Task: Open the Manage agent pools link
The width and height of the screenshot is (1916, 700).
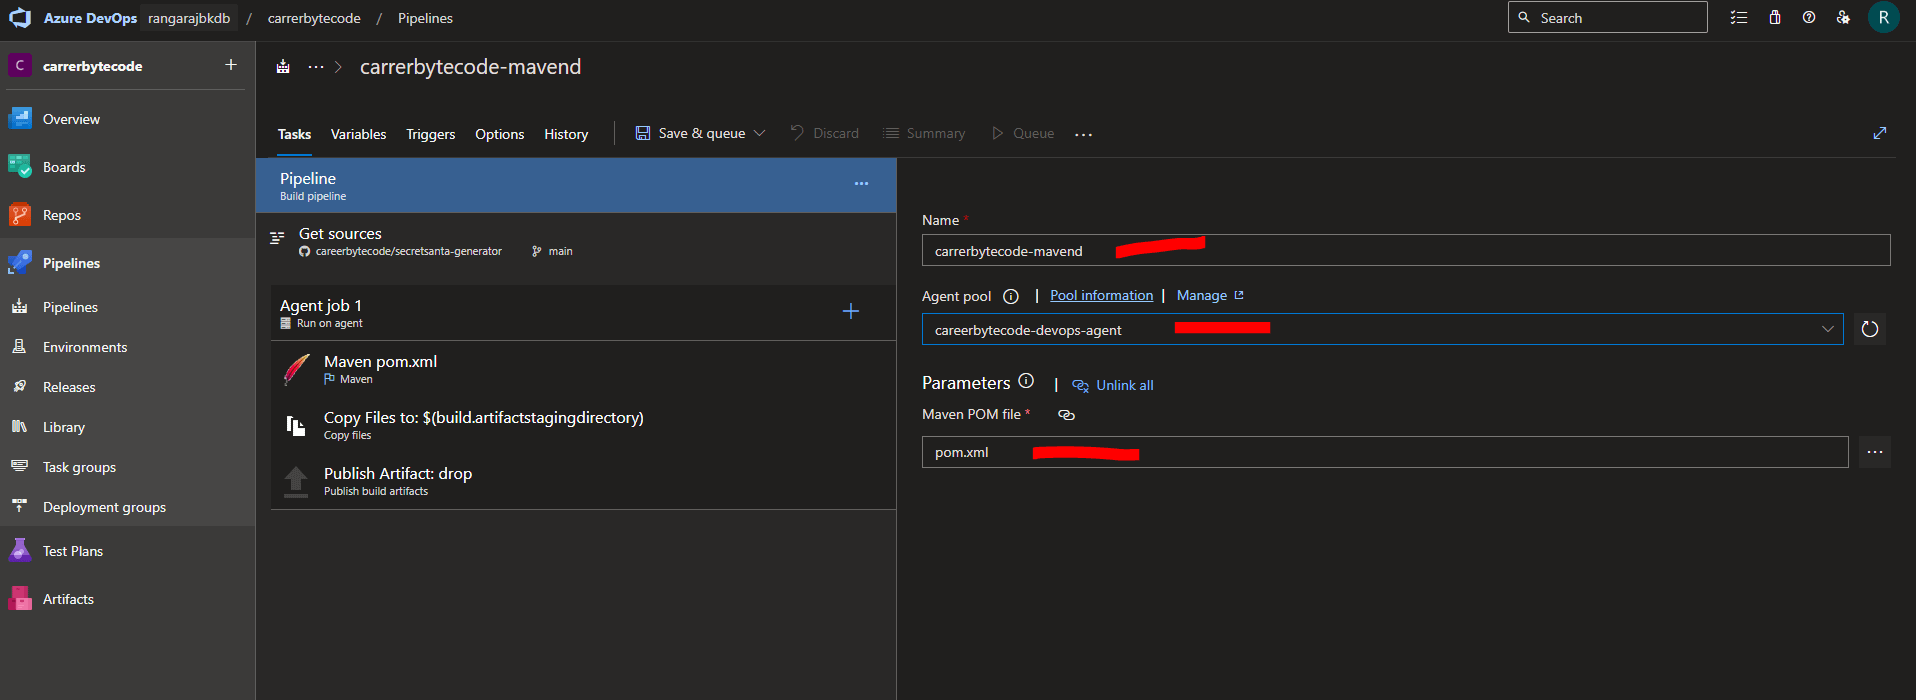Action: (1210, 295)
